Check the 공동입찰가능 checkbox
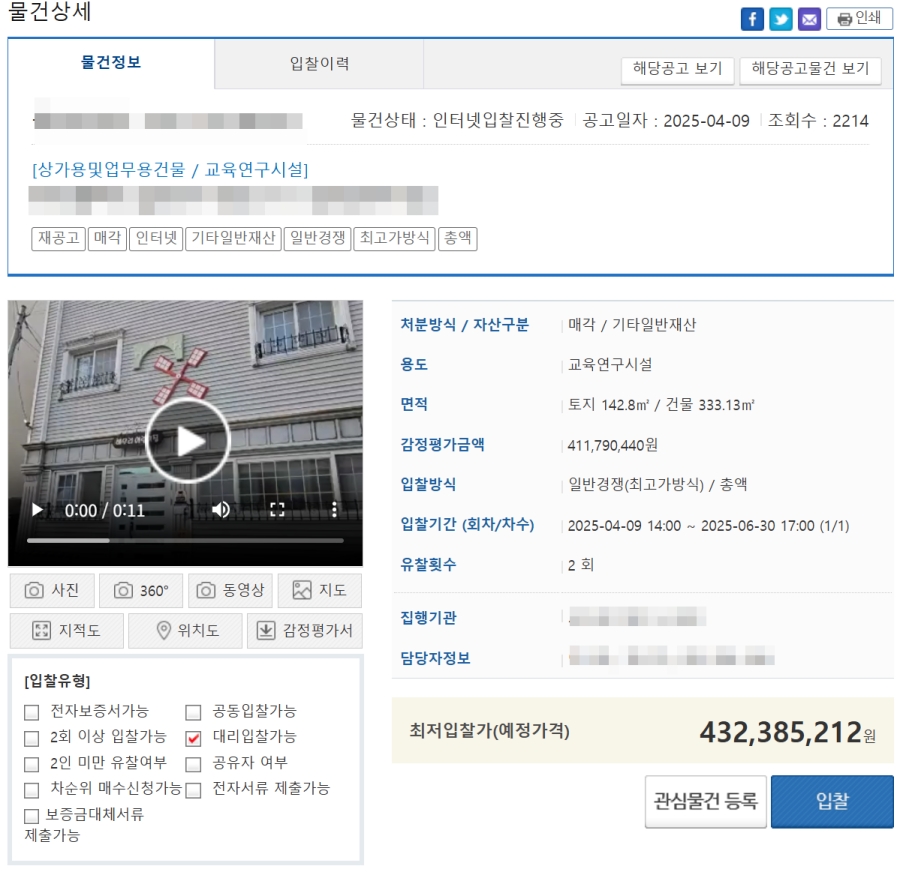The height and width of the screenshot is (875, 900). coord(193,713)
